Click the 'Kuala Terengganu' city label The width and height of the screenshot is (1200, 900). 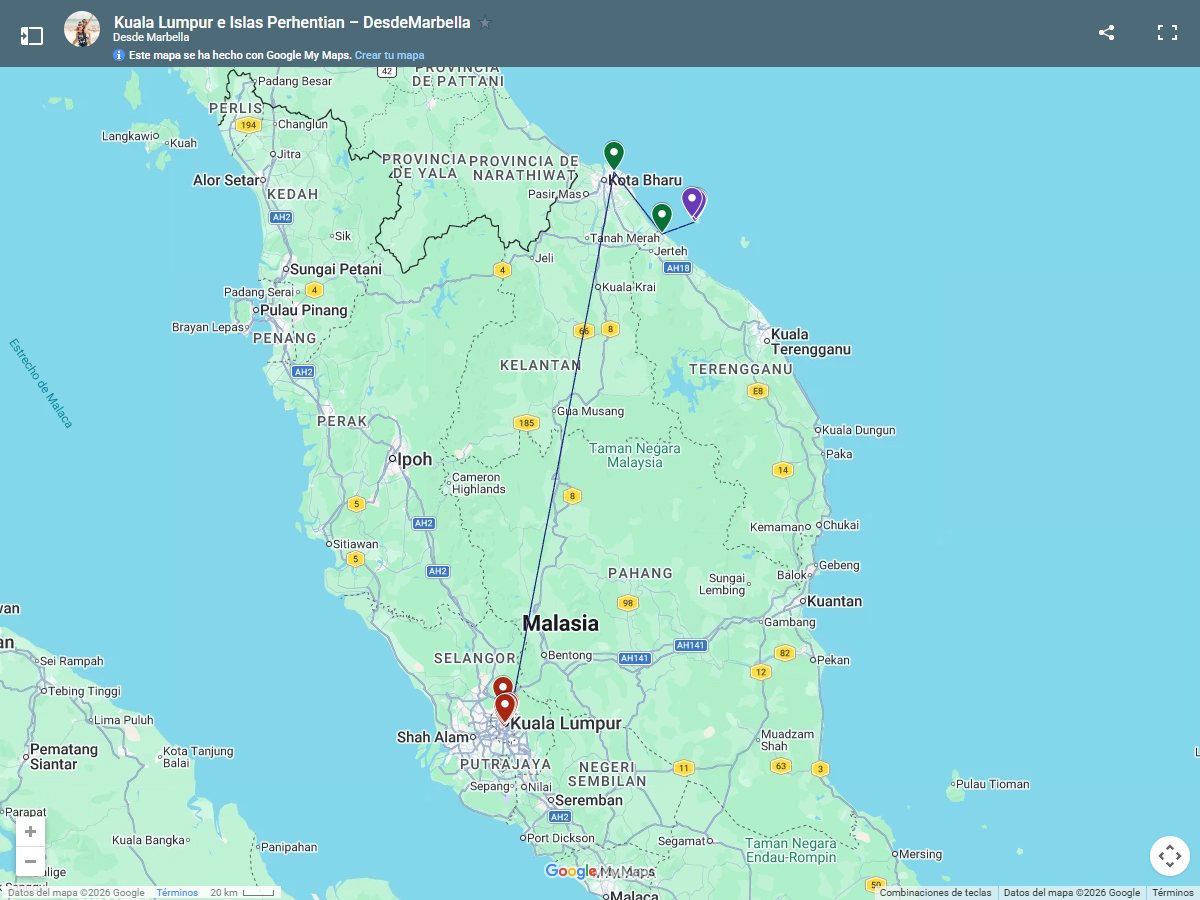point(810,342)
